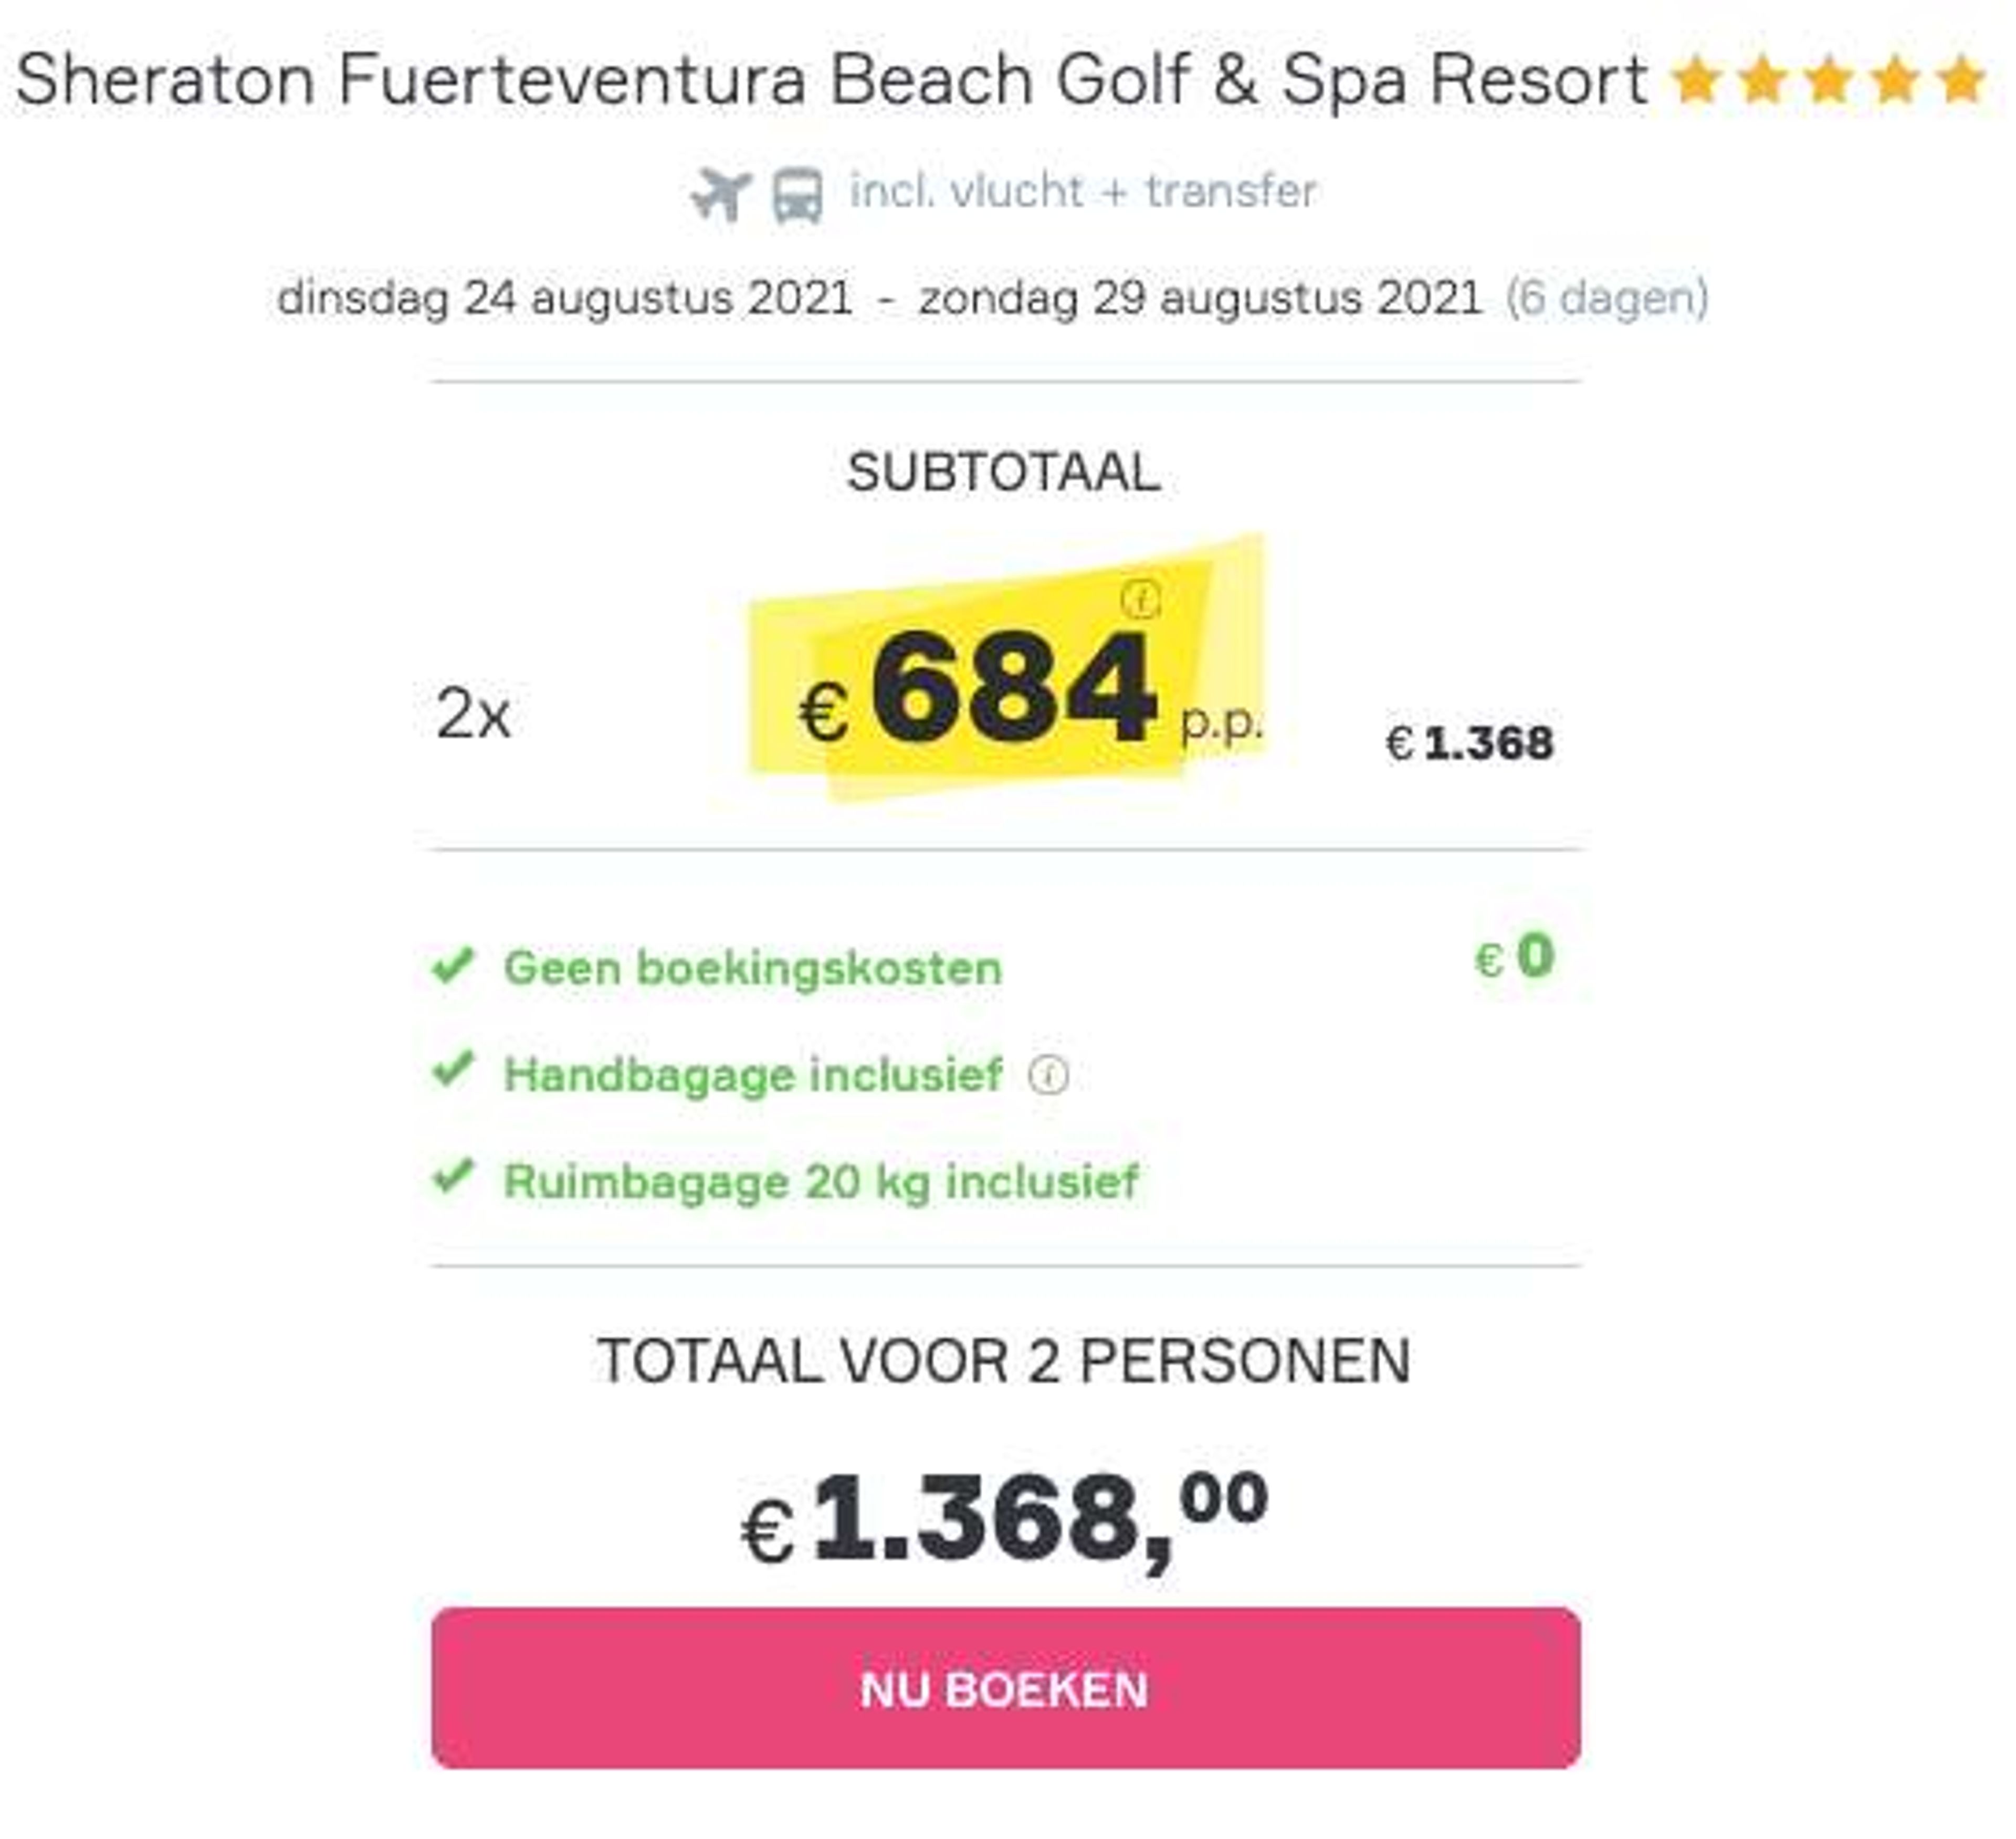Viewport: 2016px width, 1839px height.
Task: Click the first gold star rating
Action: [x=1696, y=80]
